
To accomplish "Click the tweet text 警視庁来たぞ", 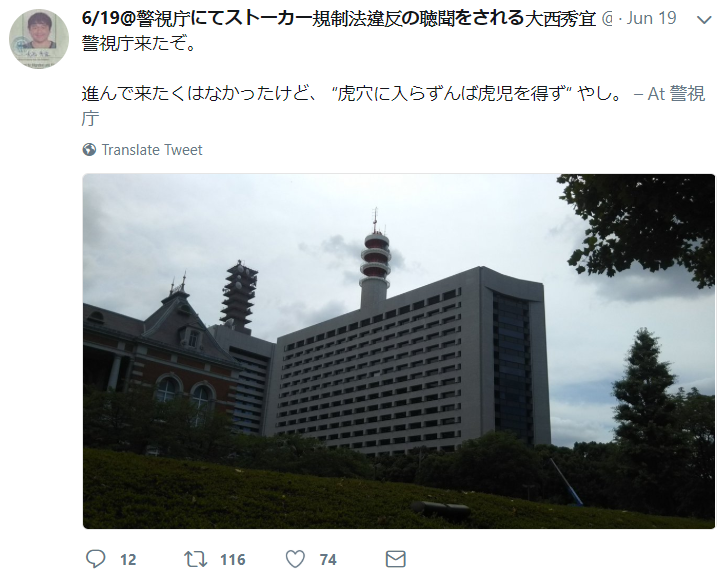I will [139, 44].
